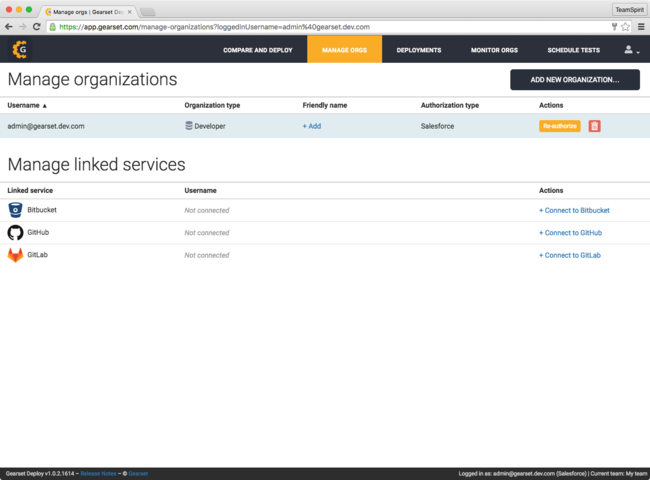The image size is (650, 480).
Task: Delete the admin@gearset.dev.com organization with trash icon
Action: point(594,126)
